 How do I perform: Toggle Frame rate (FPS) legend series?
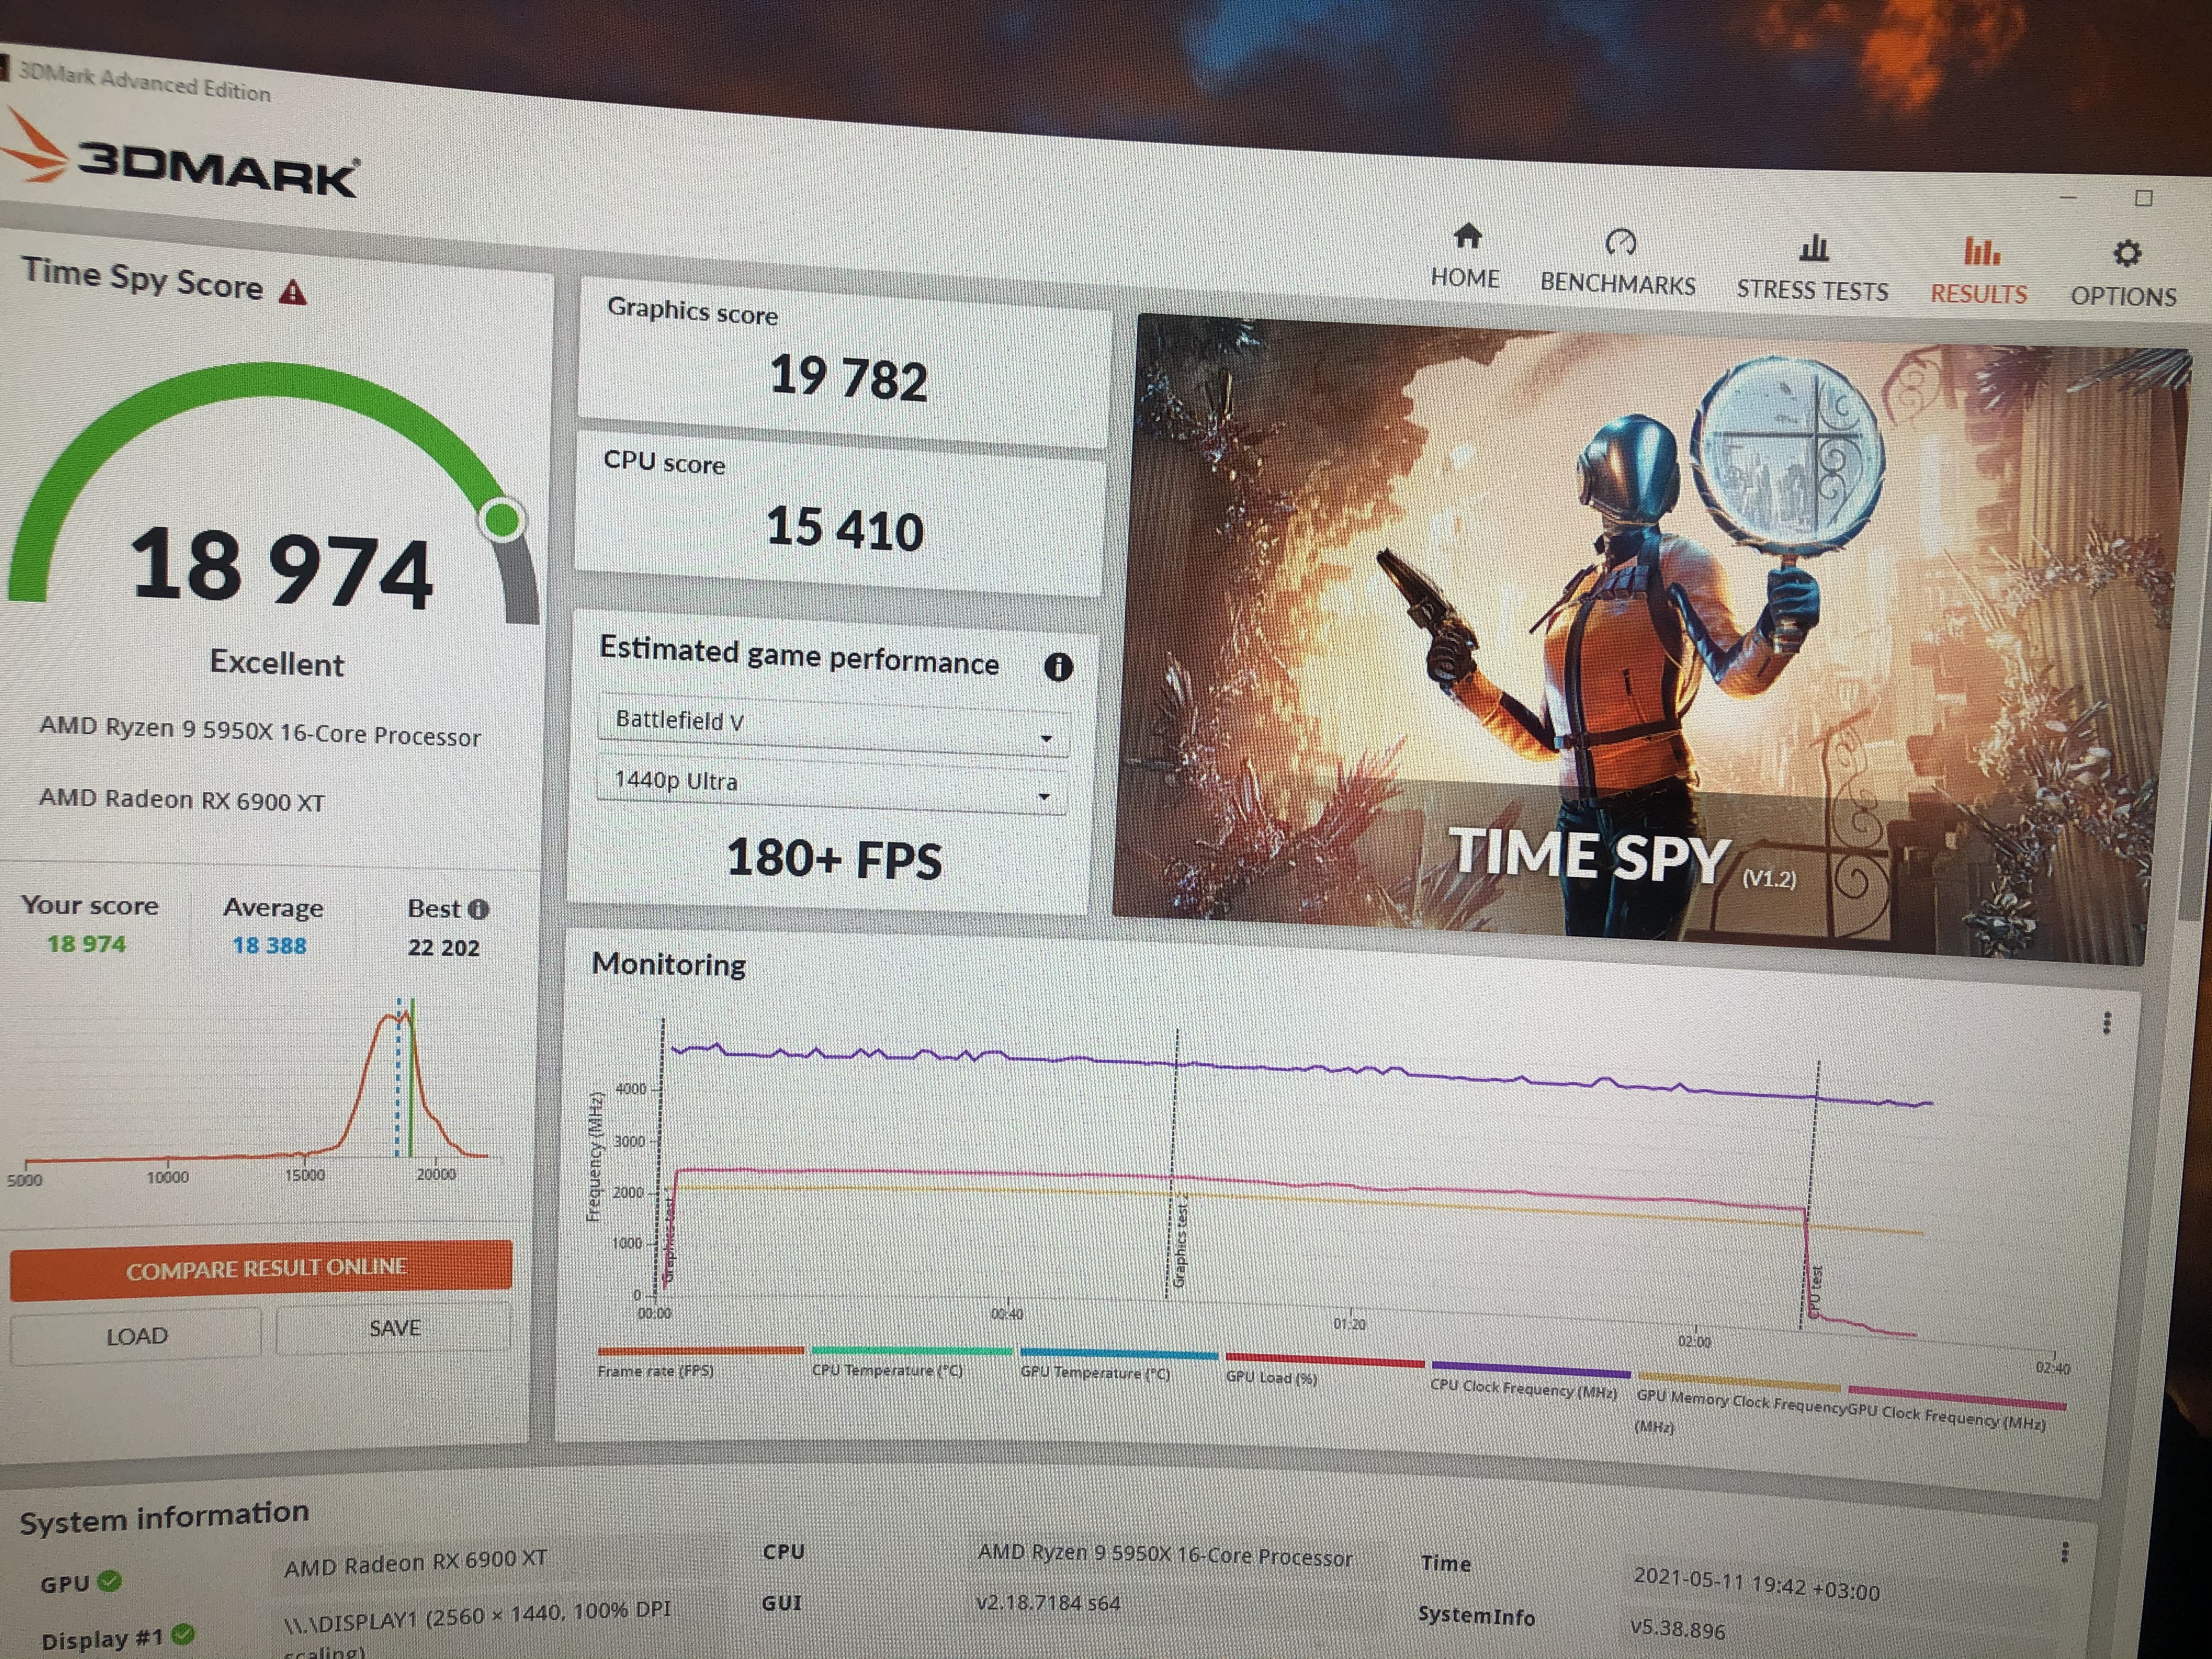(x=656, y=1371)
